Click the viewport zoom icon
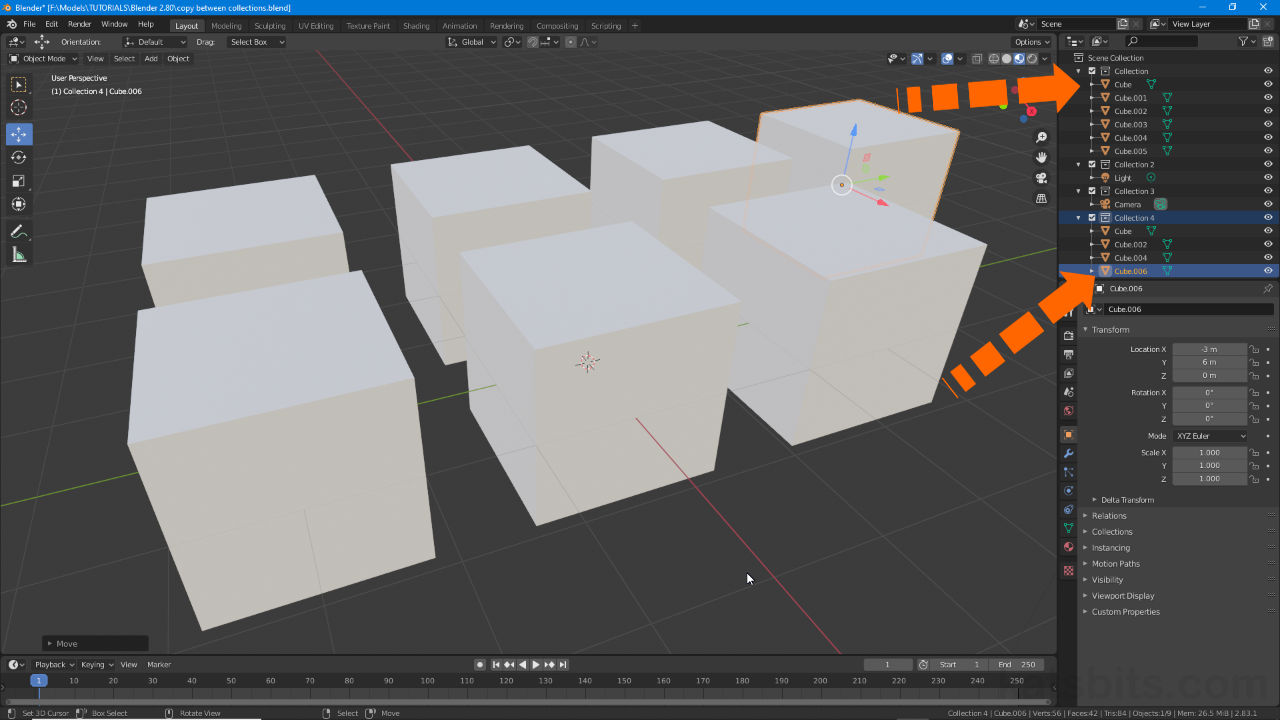1280x720 pixels. click(x=1041, y=137)
